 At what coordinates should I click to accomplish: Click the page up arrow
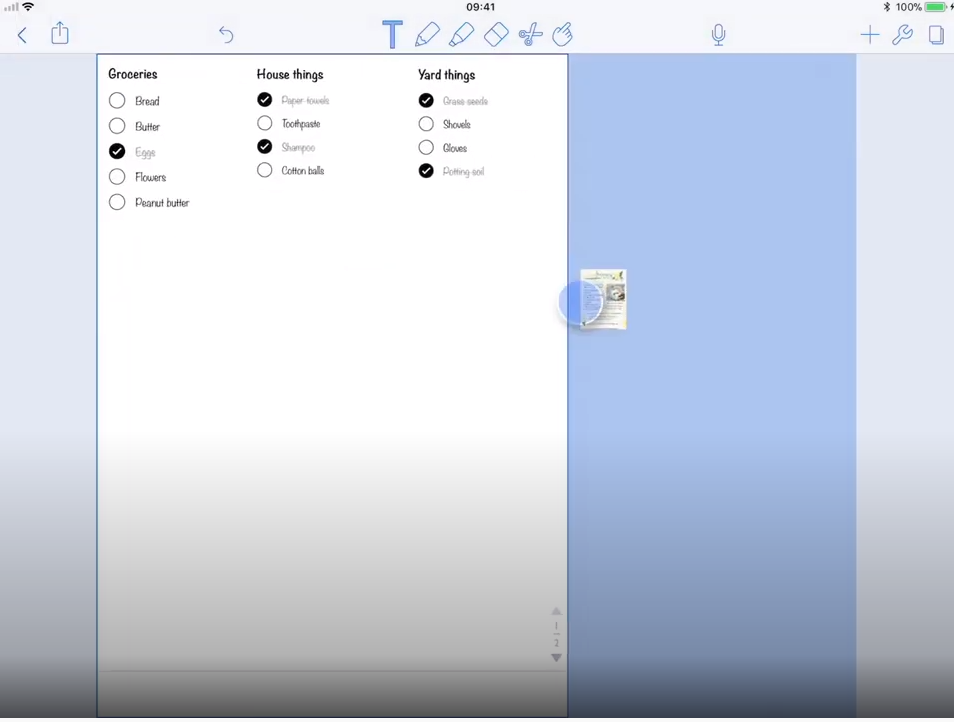pos(556,611)
